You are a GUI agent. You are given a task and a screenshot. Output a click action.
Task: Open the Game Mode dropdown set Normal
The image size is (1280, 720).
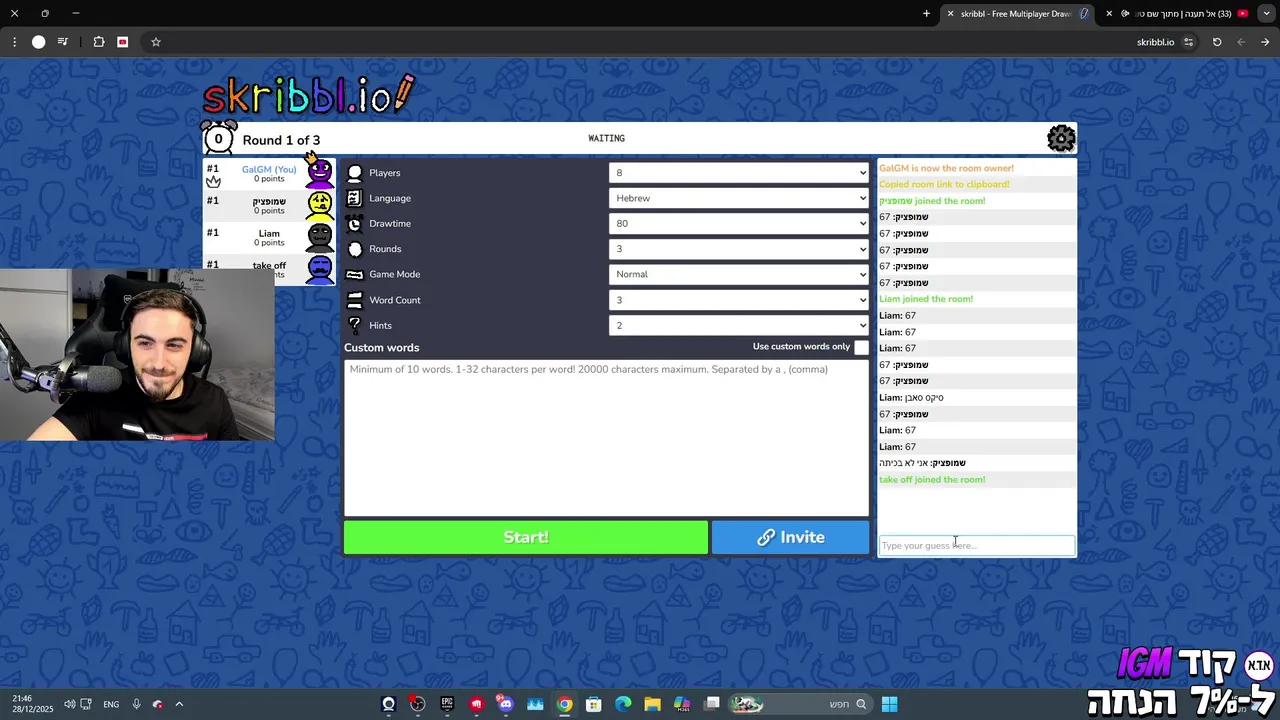tap(739, 274)
